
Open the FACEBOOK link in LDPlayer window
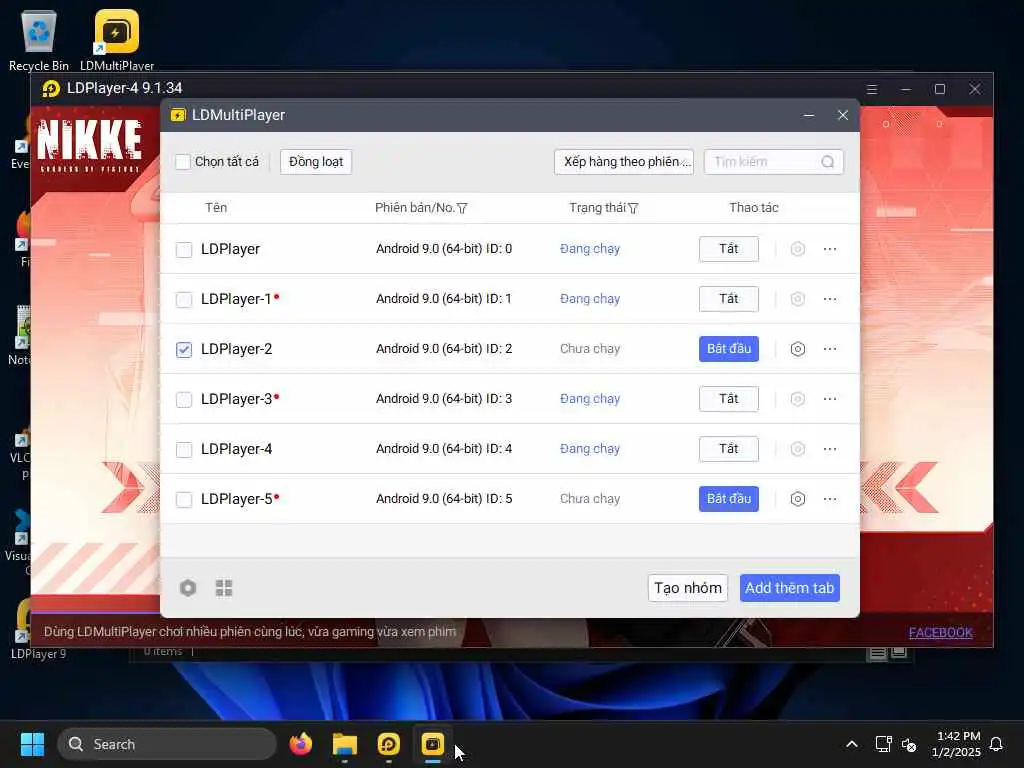coord(940,632)
